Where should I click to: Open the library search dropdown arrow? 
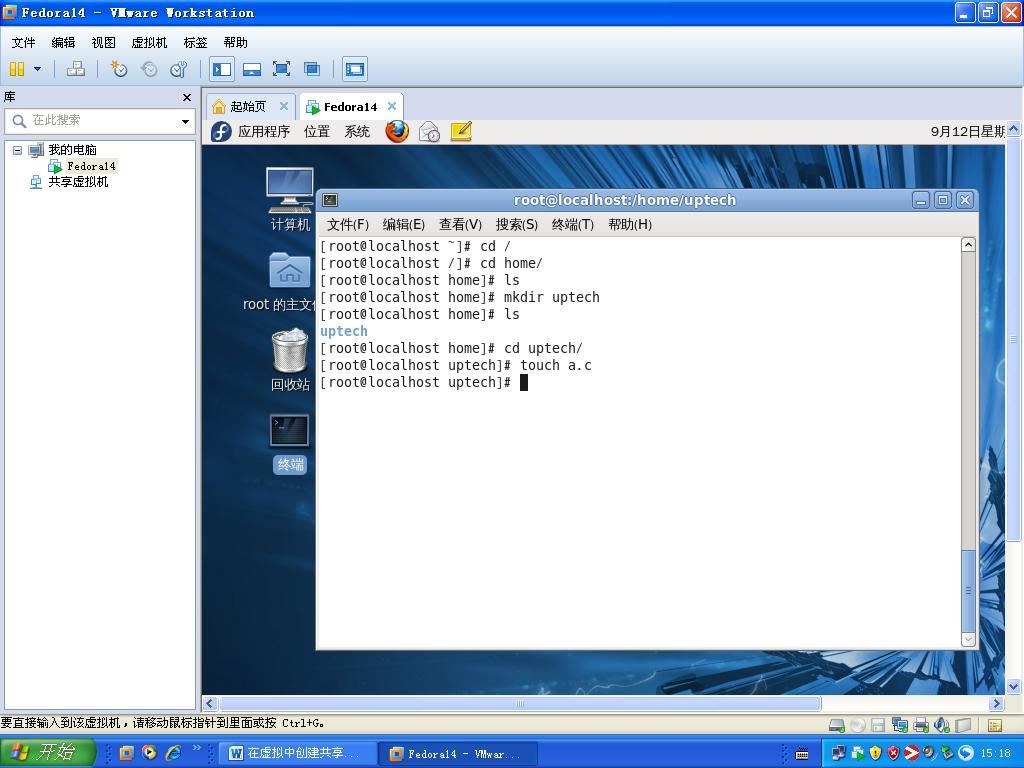185,121
